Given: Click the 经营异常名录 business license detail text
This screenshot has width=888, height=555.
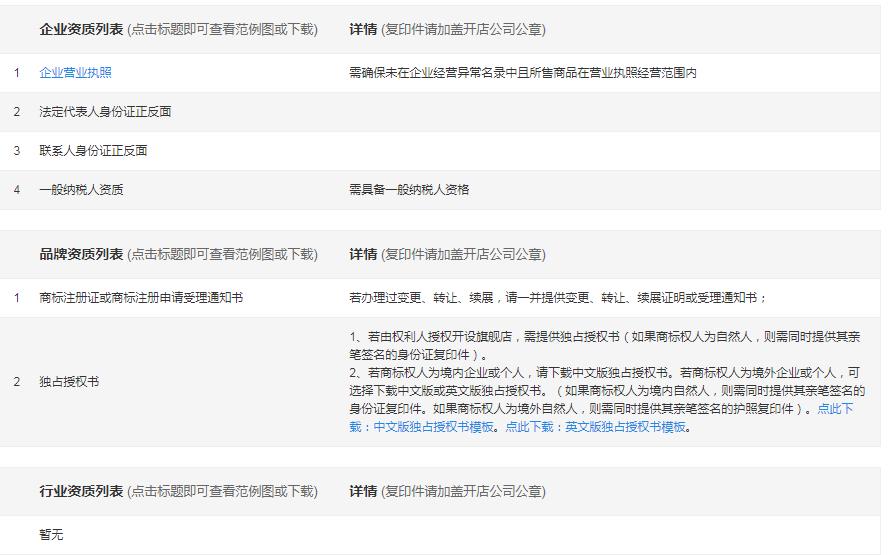Looking at the screenshot, I should [522, 73].
